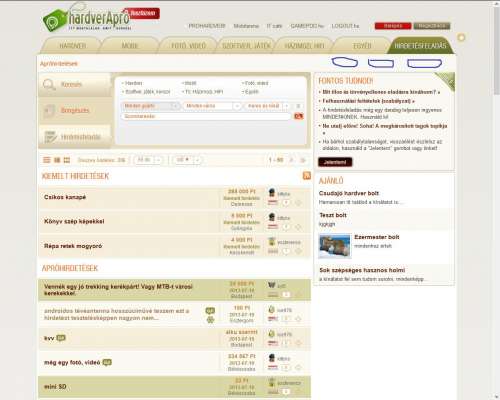Bookmark még egy fotó, videó with its diamond icon
Image resolution: width=500 pixels, height=400 pixels.
click(x=298, y=368)
